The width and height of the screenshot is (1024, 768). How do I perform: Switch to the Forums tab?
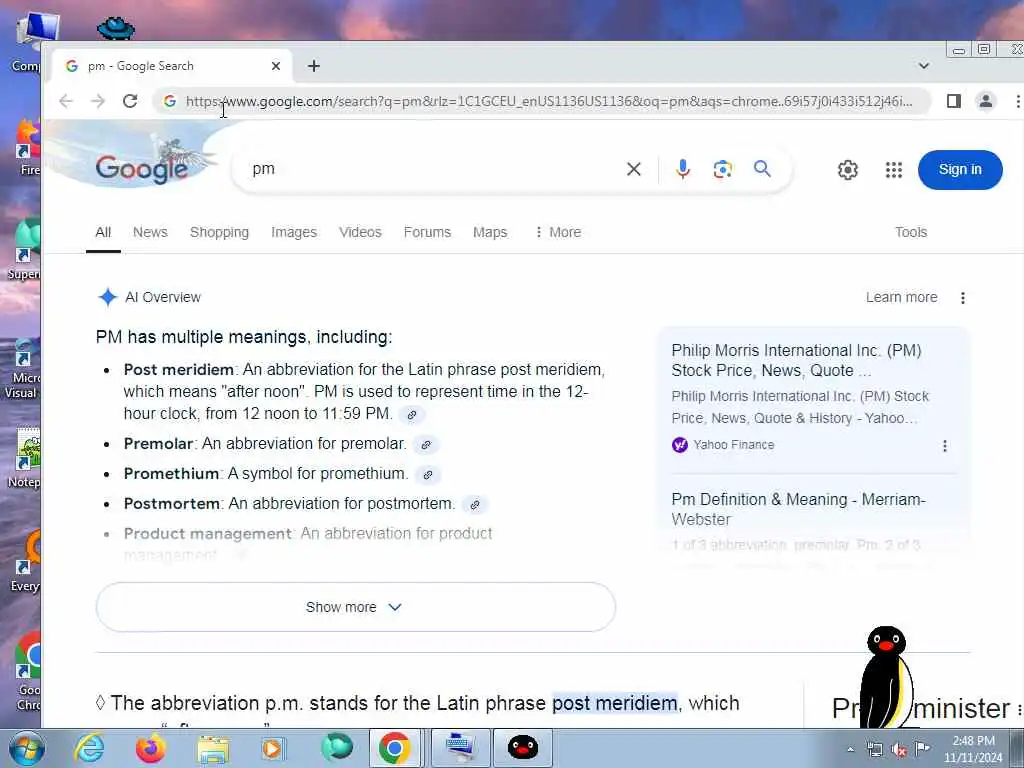[x=427, y=232]
